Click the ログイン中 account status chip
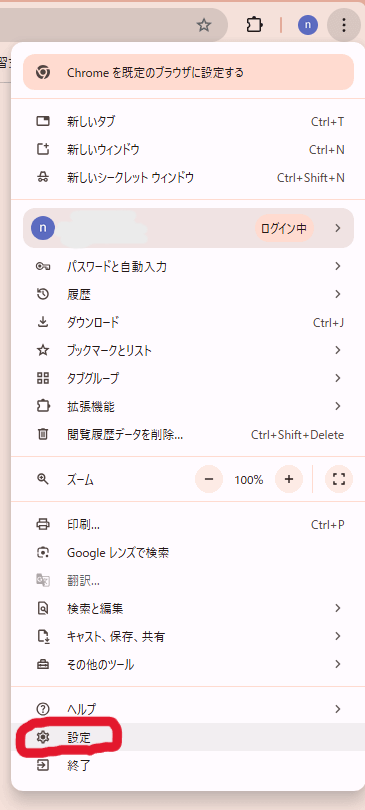This screenshot has height=810, width=365. coord(284,228)
